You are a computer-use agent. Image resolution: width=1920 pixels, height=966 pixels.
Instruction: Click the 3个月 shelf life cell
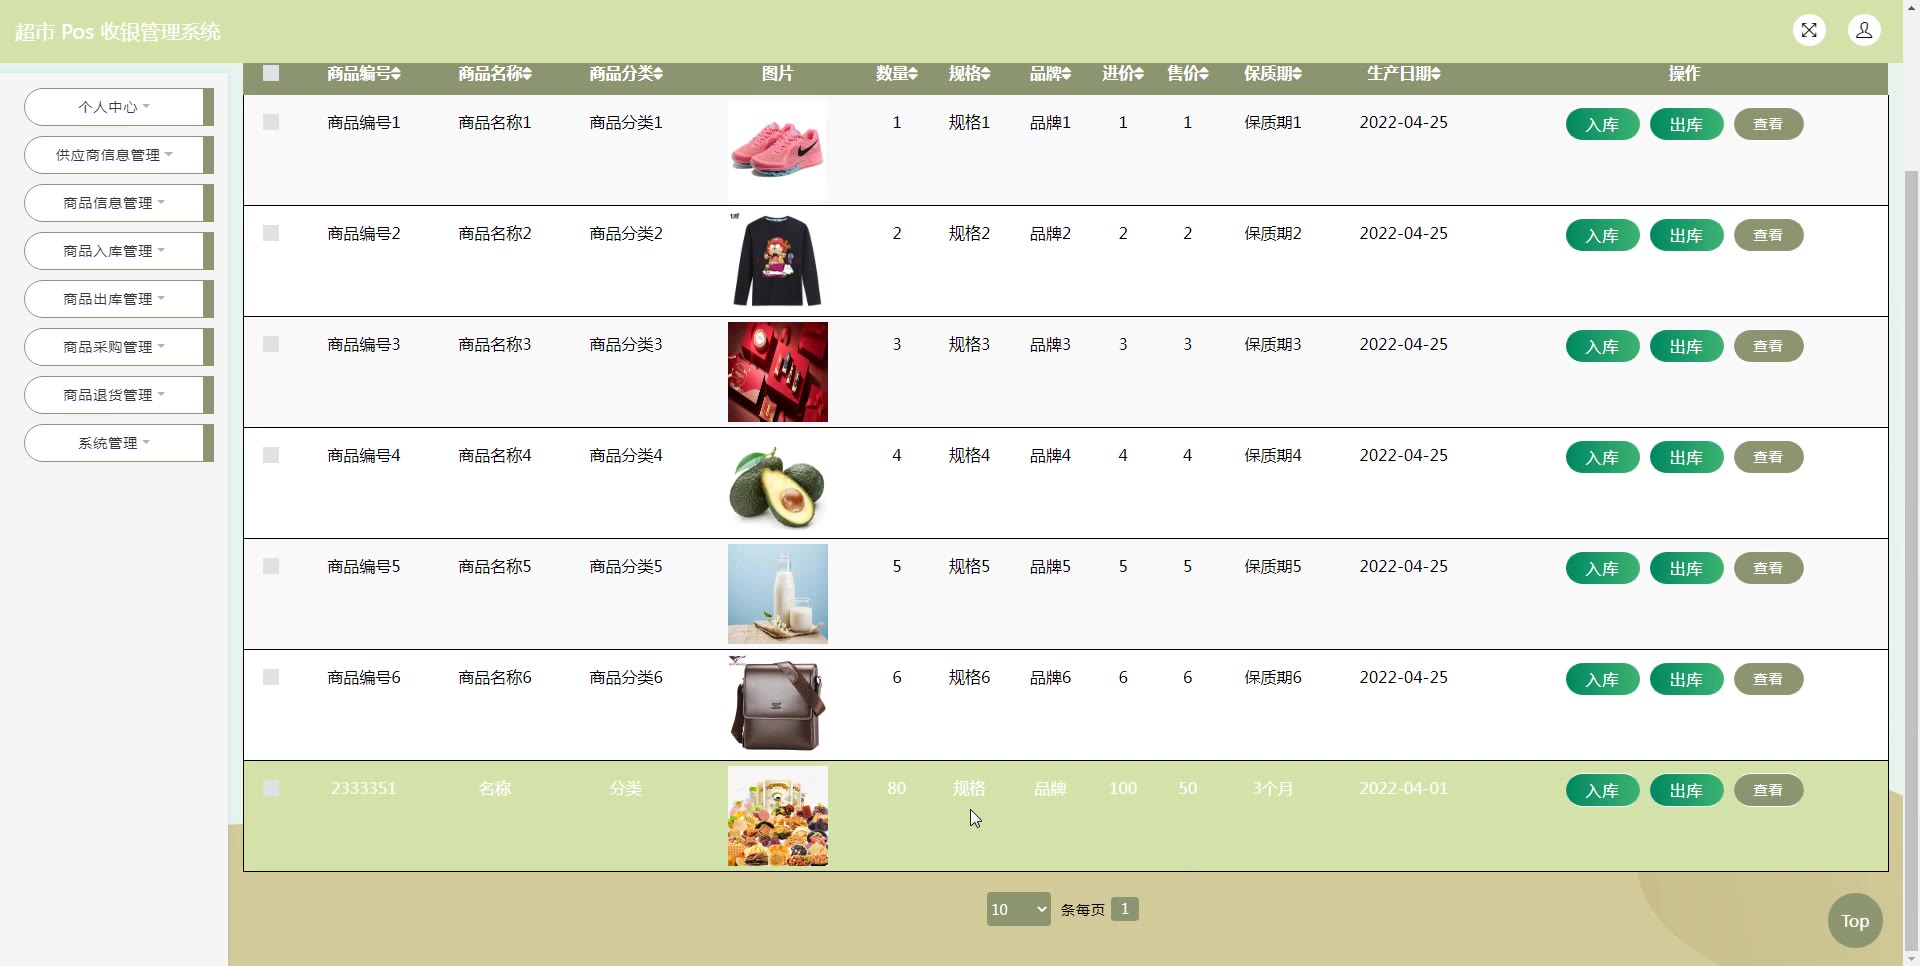(1273, 788)
